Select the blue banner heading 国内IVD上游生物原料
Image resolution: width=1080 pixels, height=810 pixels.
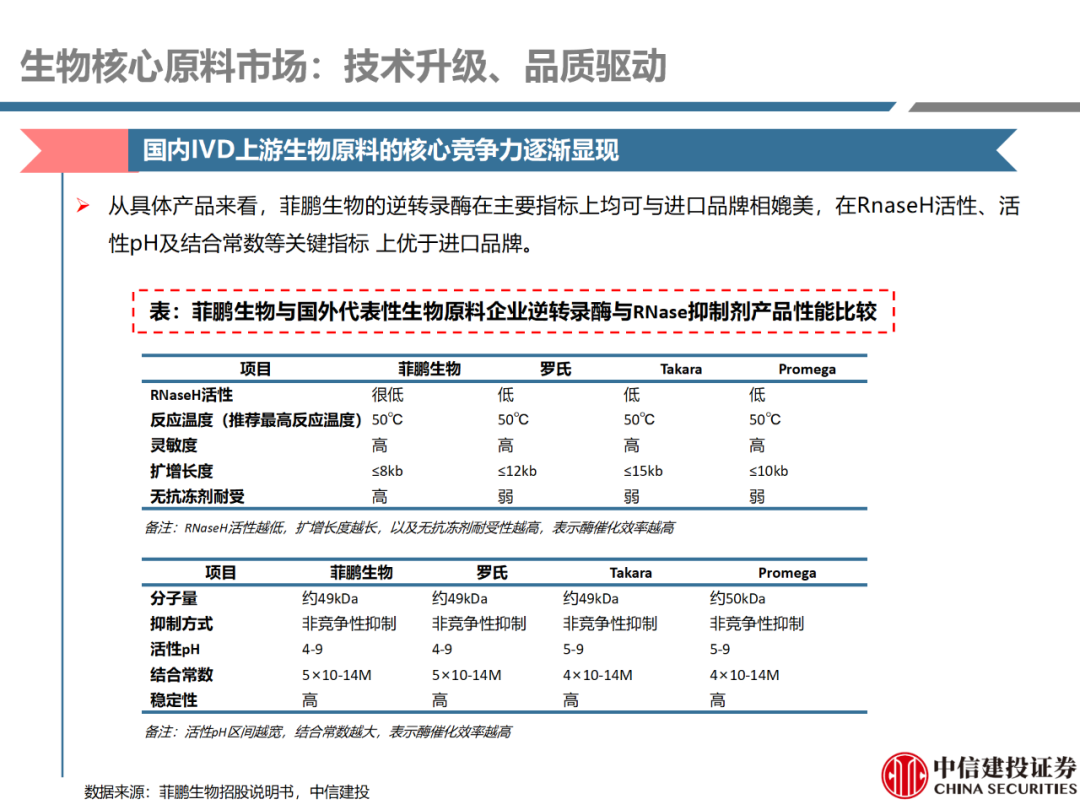point(380,150)
